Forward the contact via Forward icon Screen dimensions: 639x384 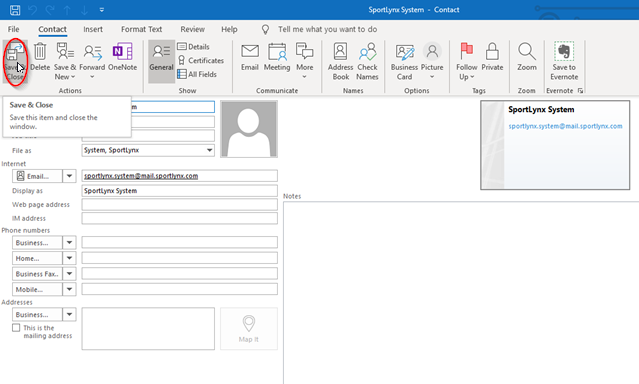pos(92,61)
